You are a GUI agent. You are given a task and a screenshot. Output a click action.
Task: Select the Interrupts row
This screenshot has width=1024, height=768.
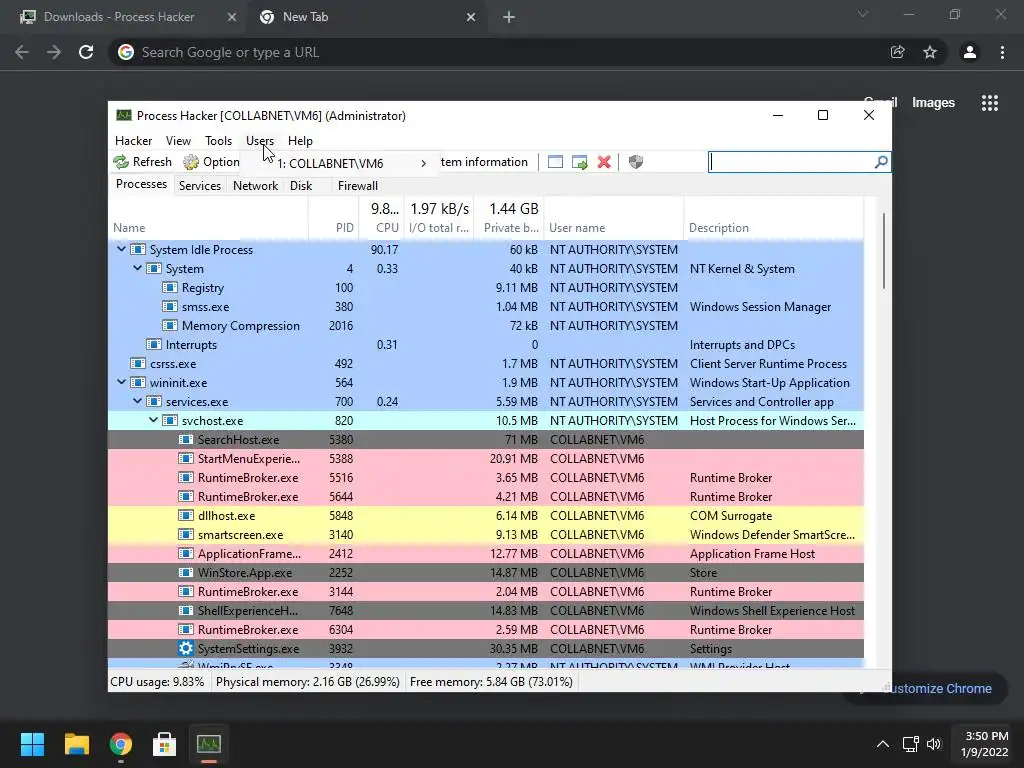(486, 344)
